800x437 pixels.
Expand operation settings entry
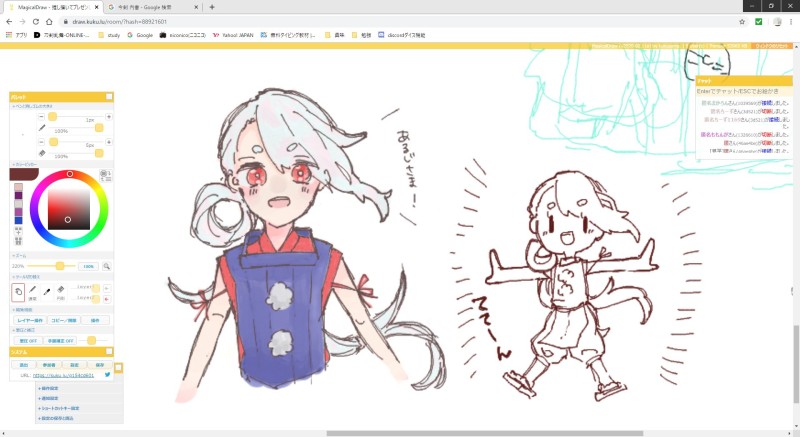coord(48,389)
